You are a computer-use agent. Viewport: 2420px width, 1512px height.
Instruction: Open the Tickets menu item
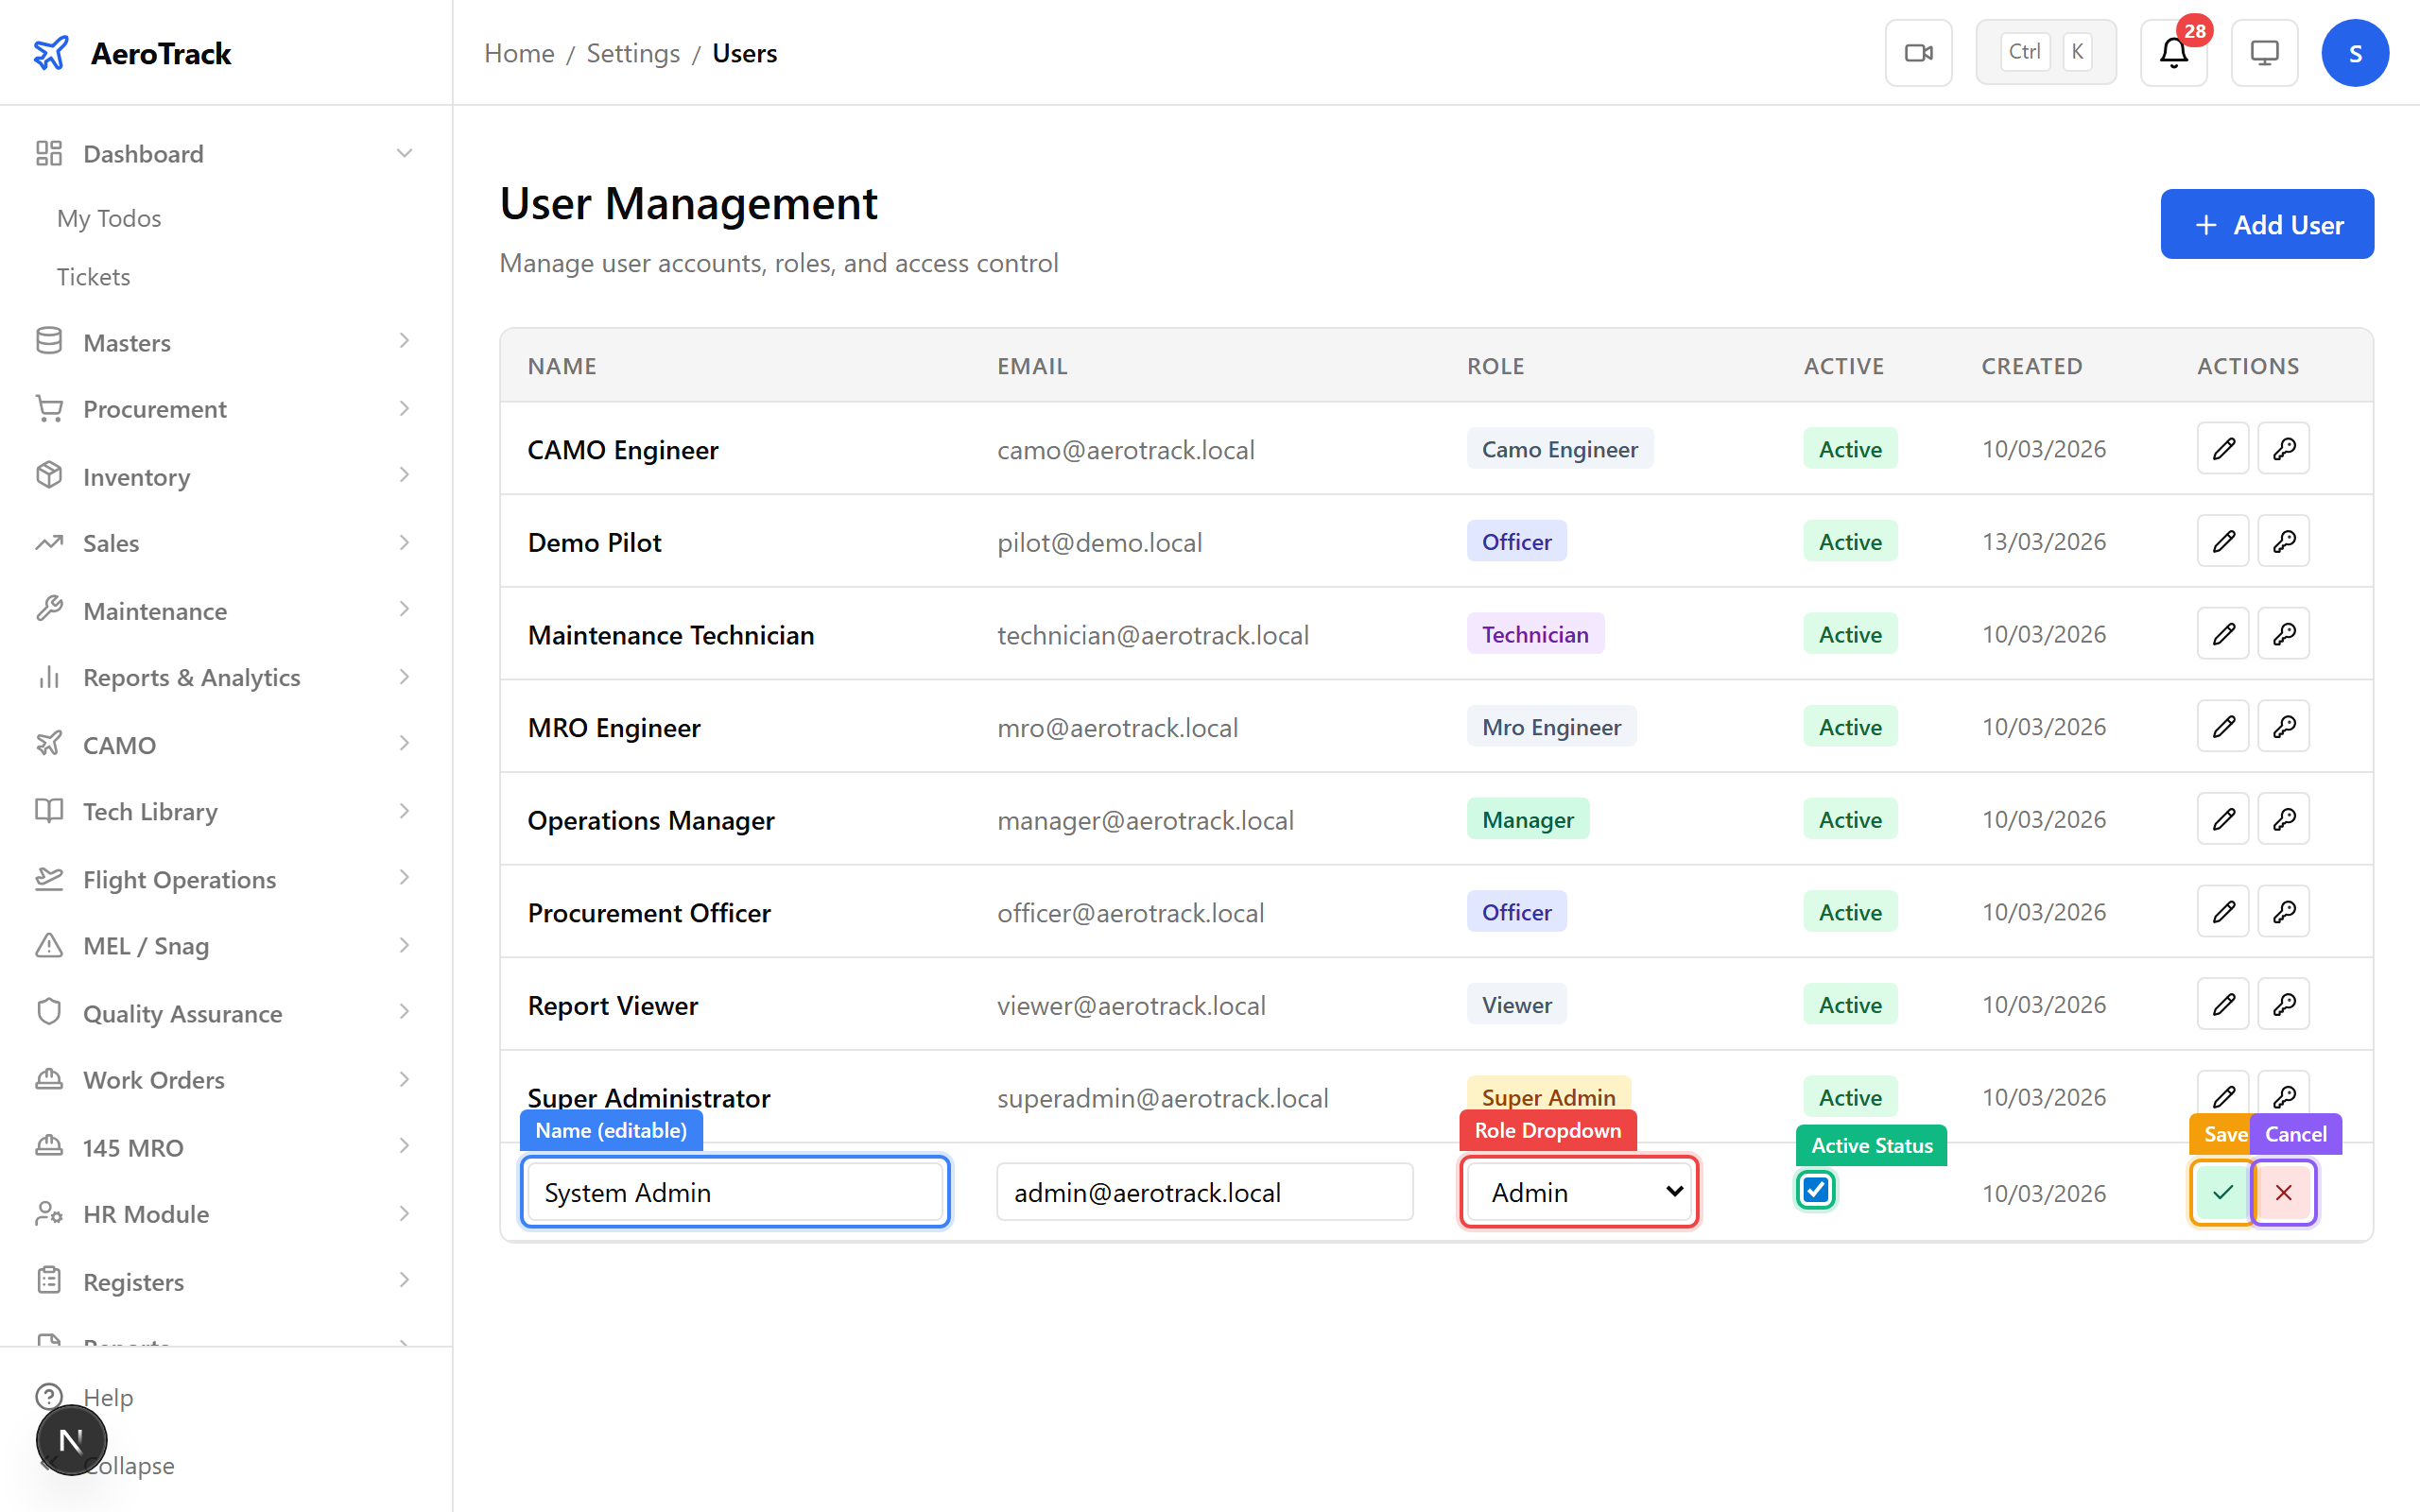coord(93,276)
